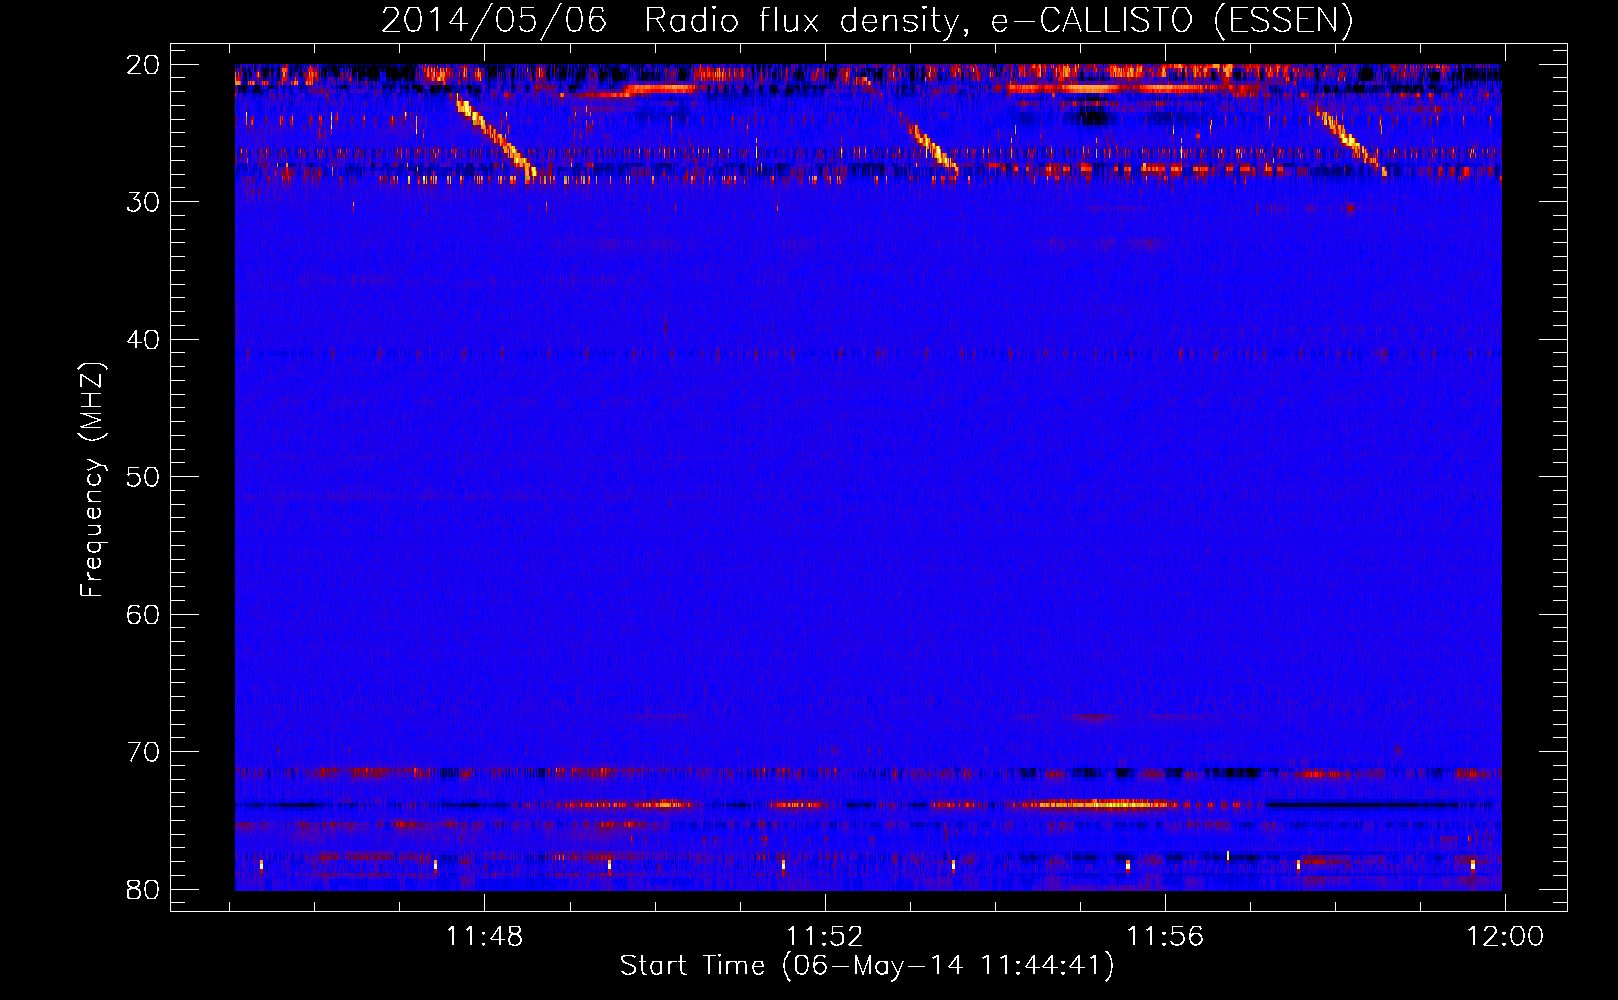Click the 60 frequency tick label
Image resolution: width=1618 pixels, height=1000 pixels.
click(143, 614)
